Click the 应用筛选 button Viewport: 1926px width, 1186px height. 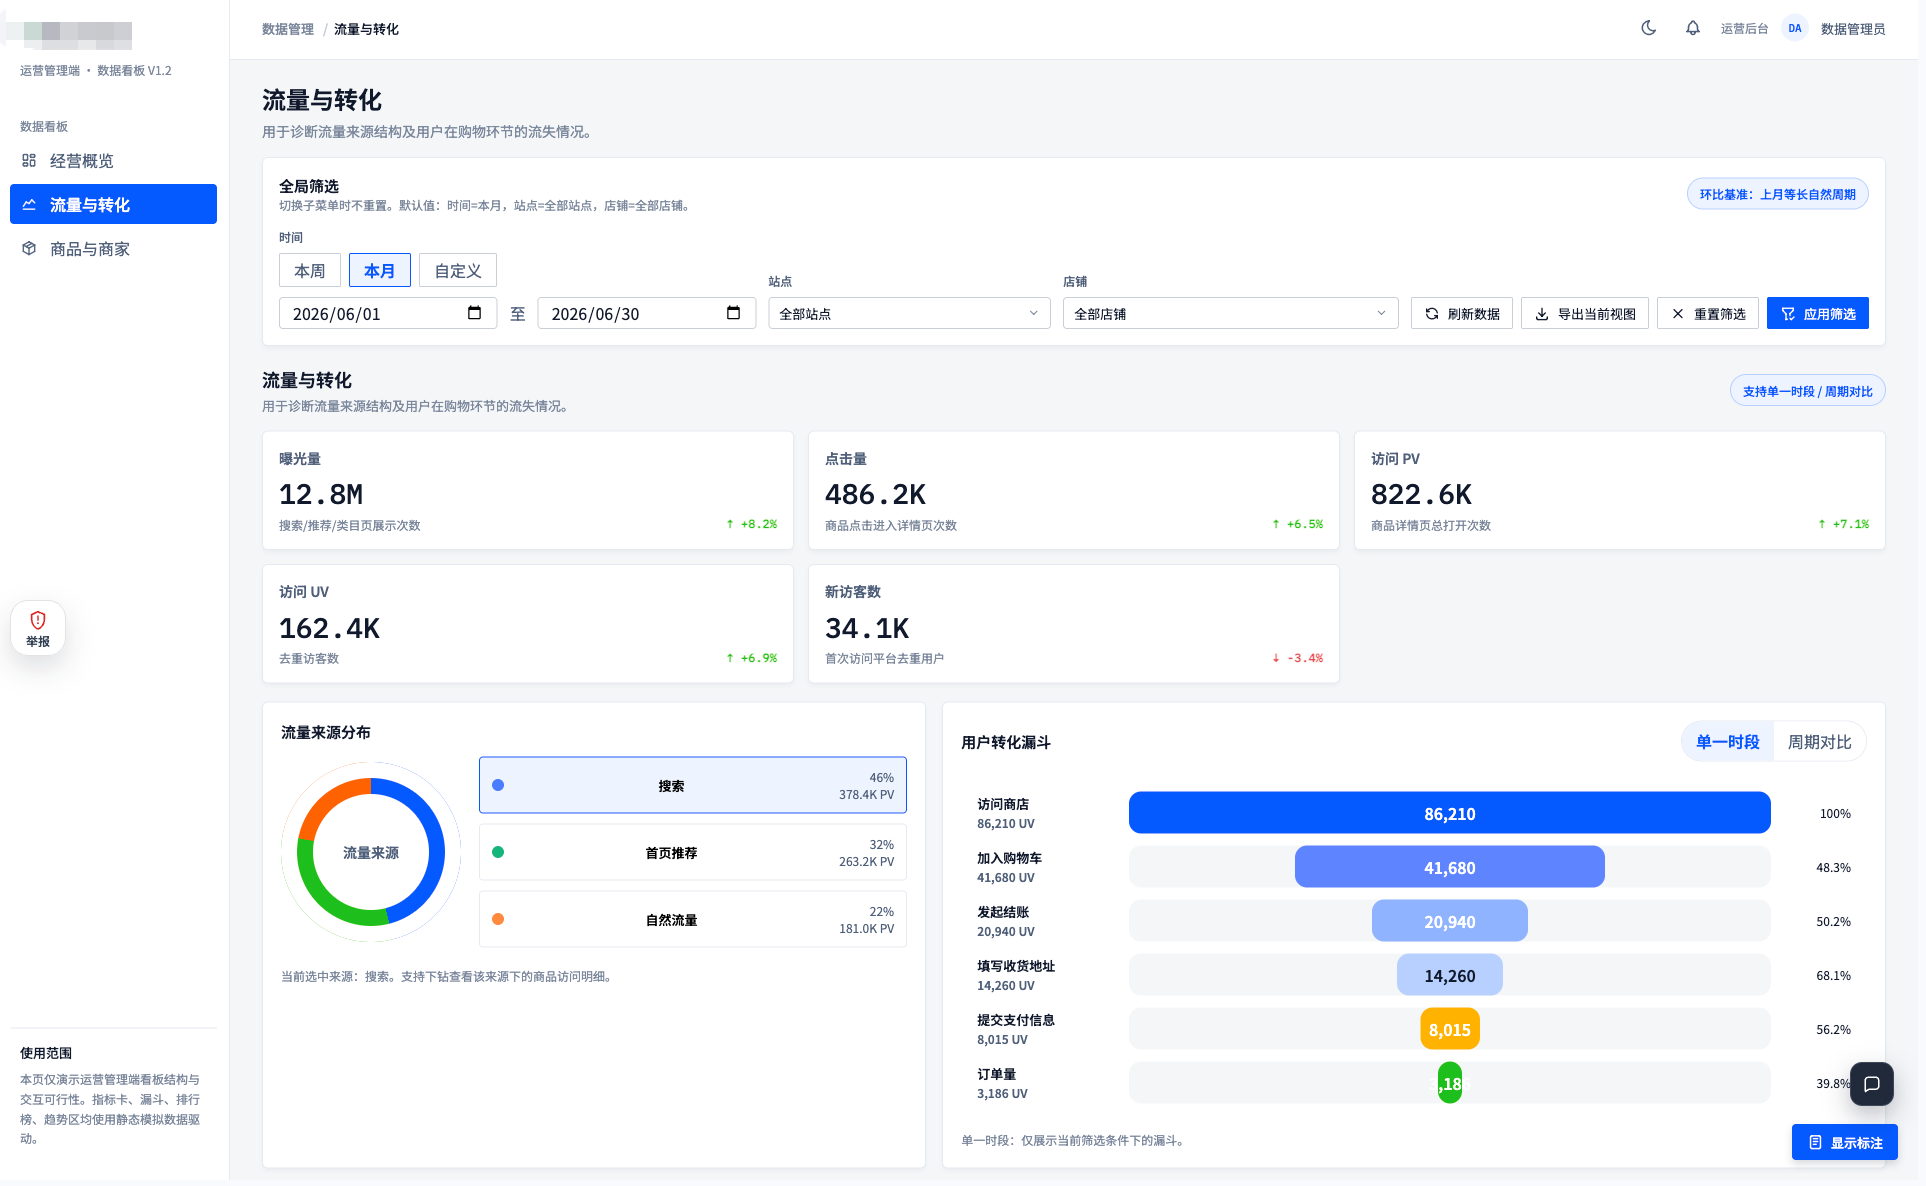pyautogui.click(x=1817, y=313)
